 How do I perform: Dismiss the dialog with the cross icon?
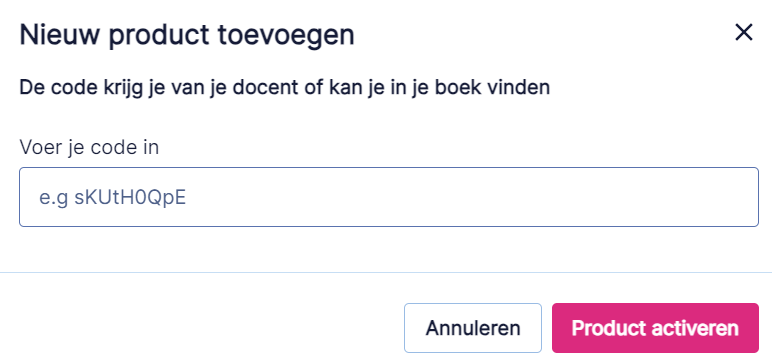[x=743, y=33]
